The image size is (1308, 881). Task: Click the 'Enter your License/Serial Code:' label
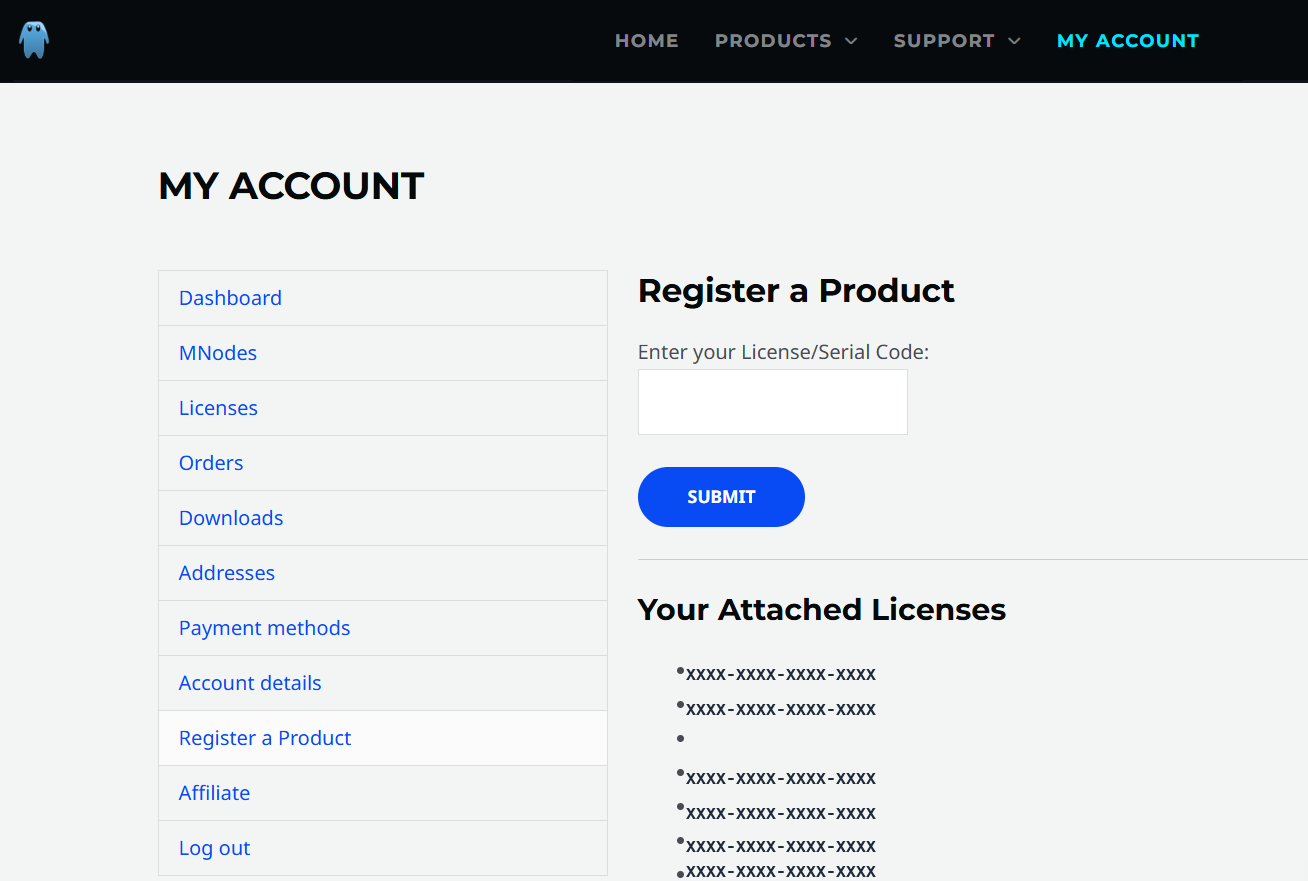click(x=784, y=352)
